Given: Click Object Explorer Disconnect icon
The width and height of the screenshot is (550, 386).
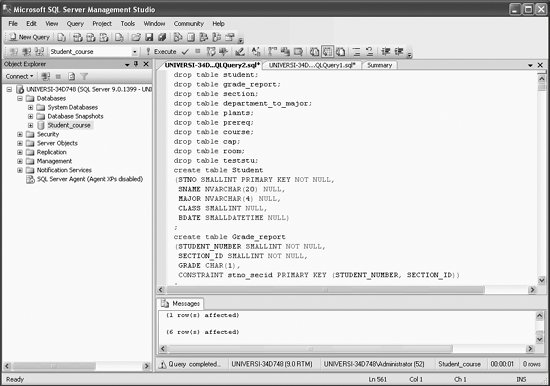Looking at the screenshot, I should click(46, 76).
